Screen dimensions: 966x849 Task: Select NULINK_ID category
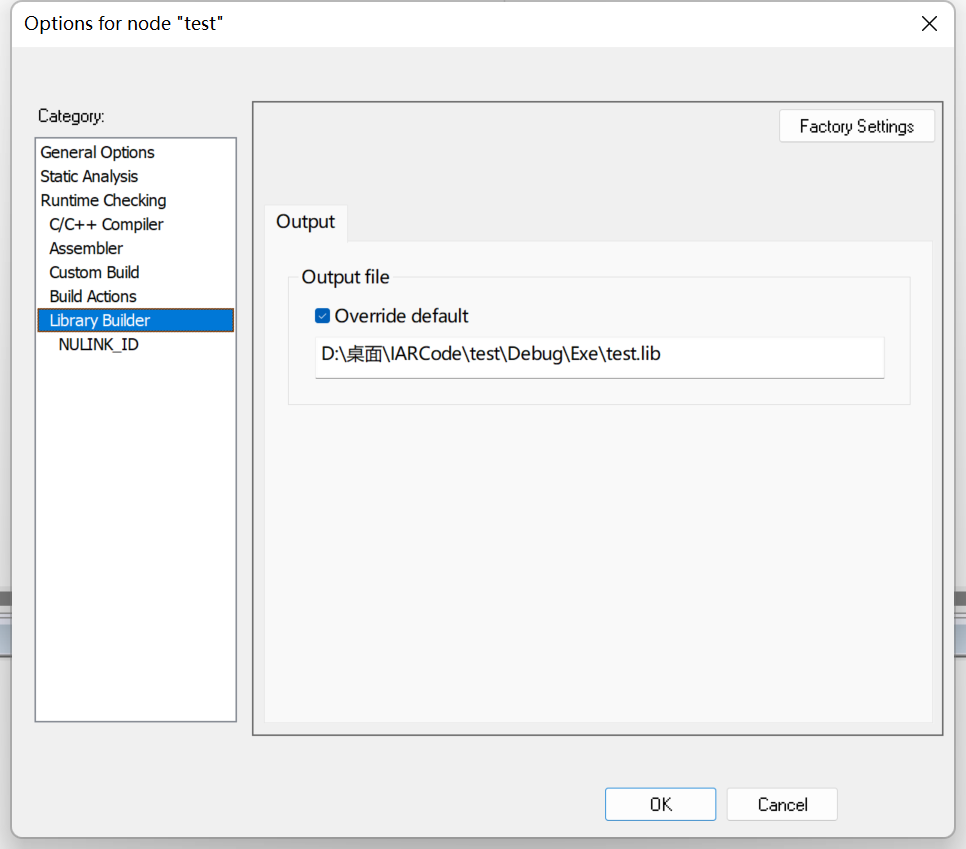click(x=99, y=344)
